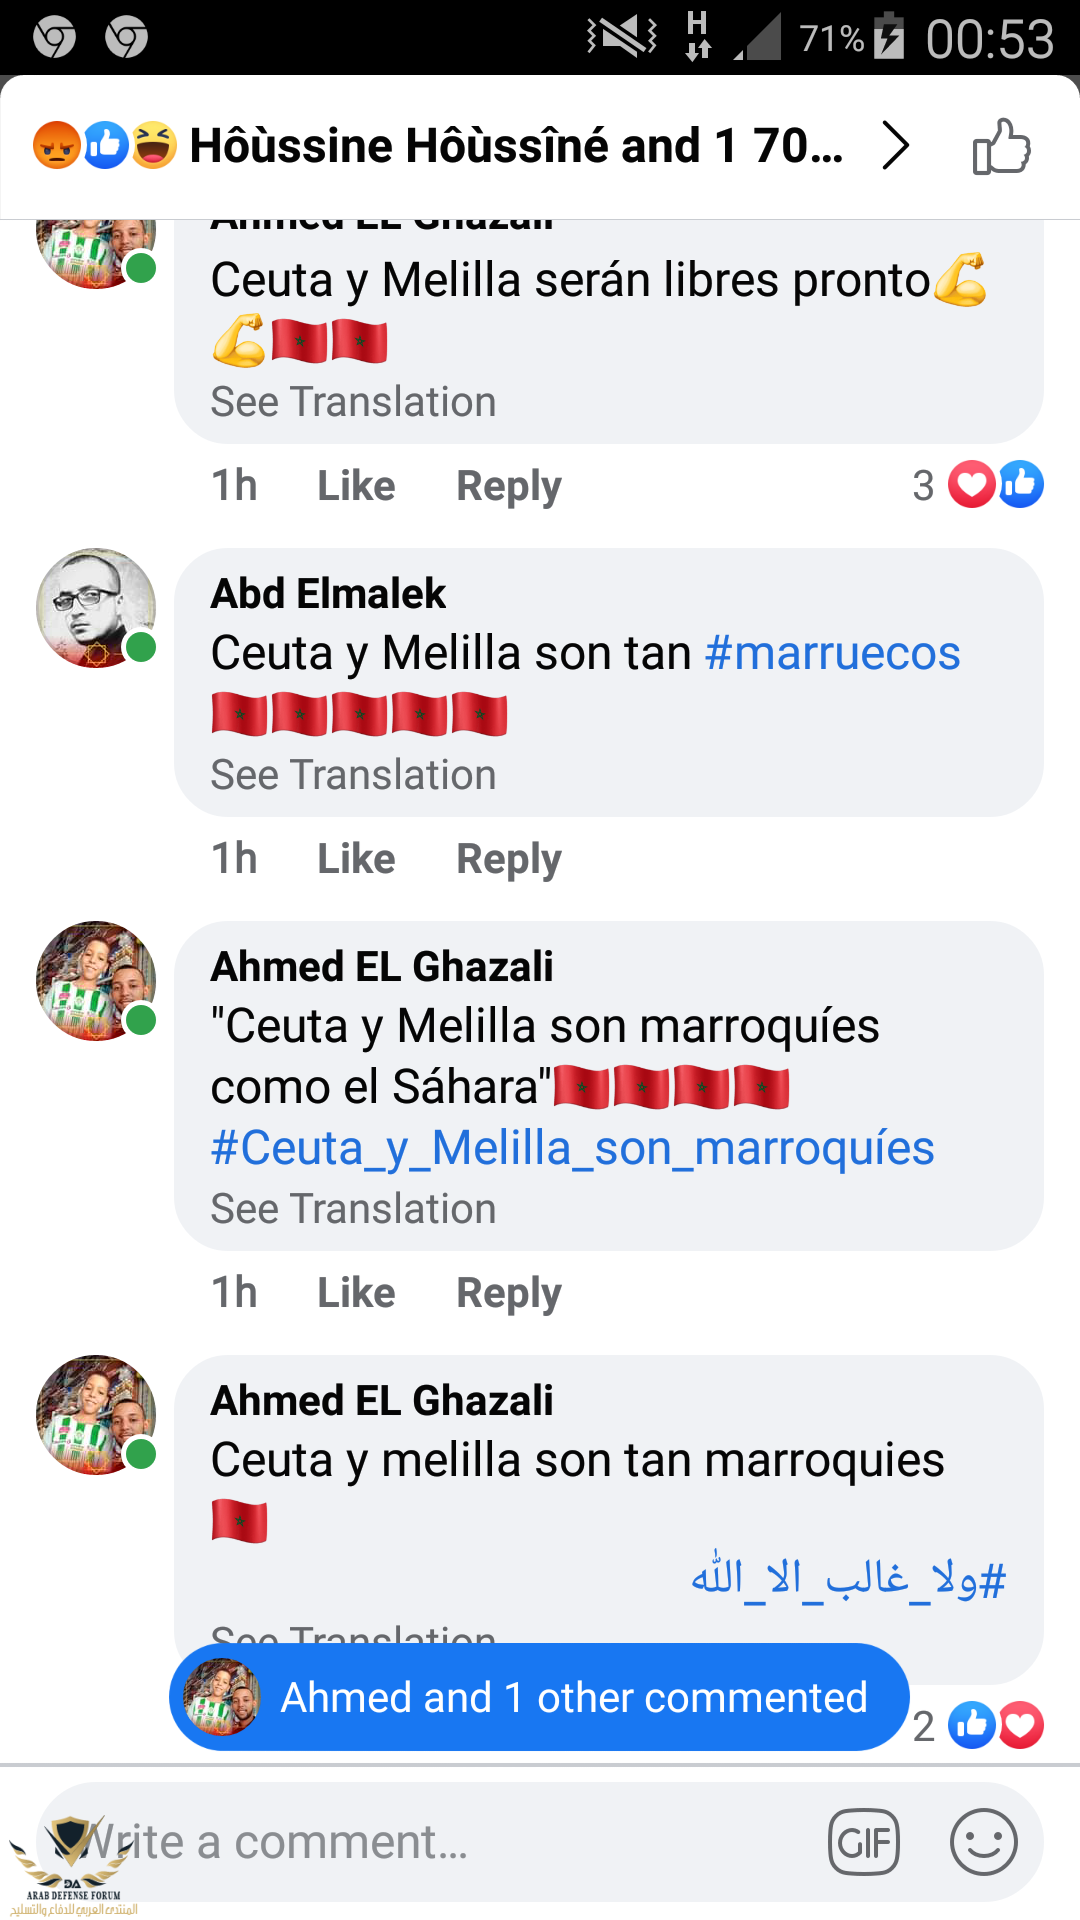
Task: Tap the battery icon in status bar
Action: pyautogui.click(x=889, y=38)
